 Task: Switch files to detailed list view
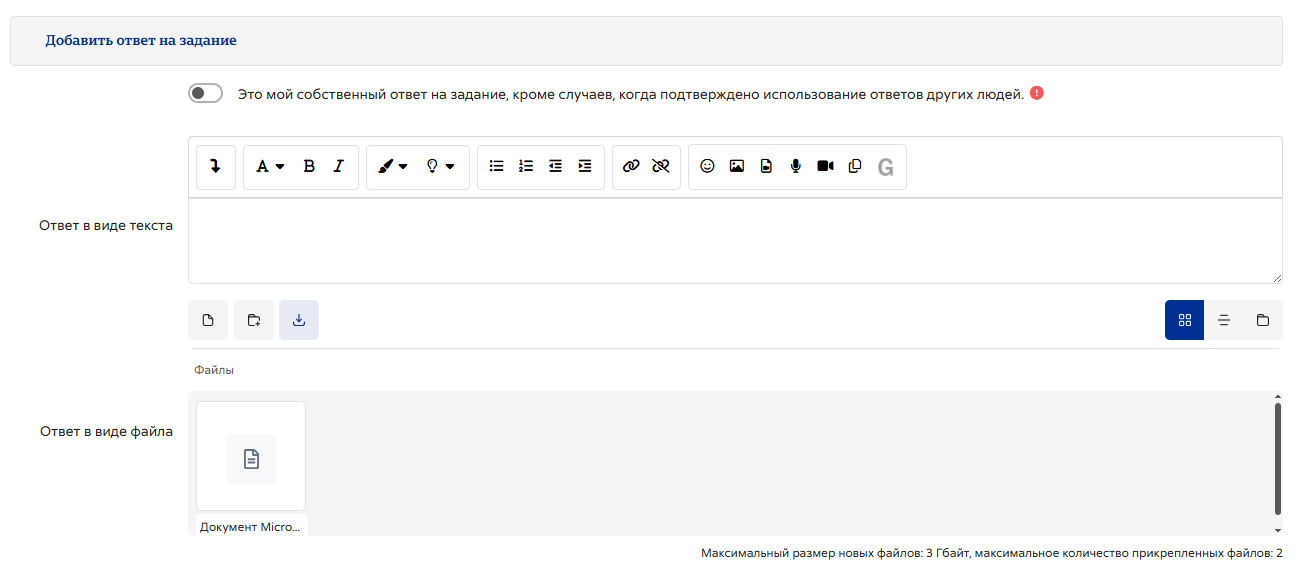pos(1224,320)
